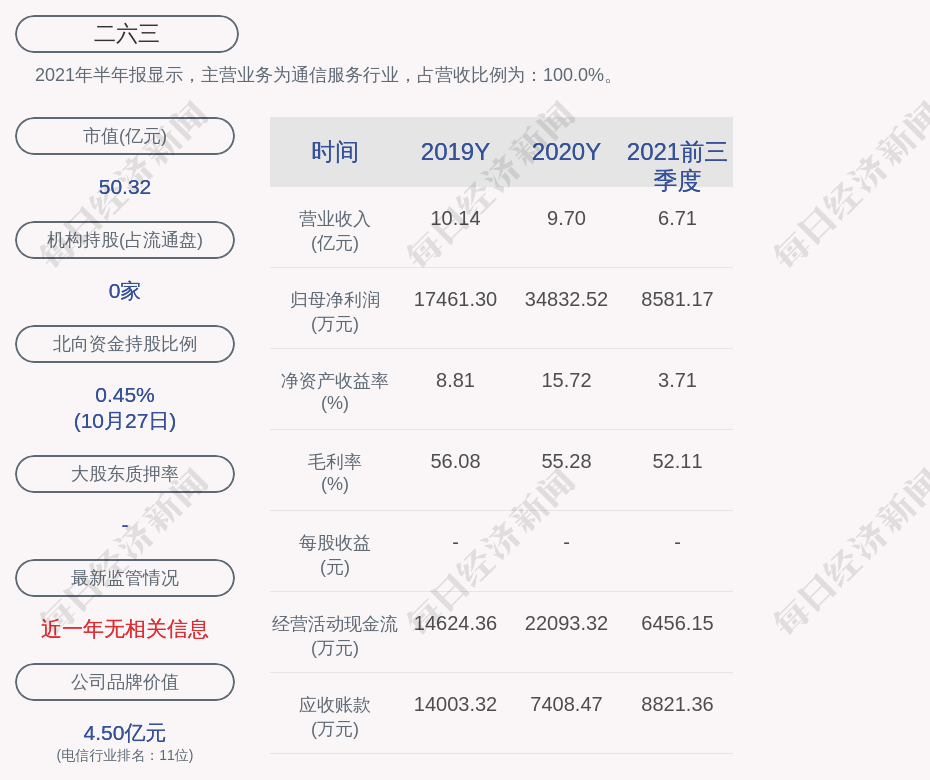
Task: Click the 公司品牌价值 badge
Action: coord(124,682)
